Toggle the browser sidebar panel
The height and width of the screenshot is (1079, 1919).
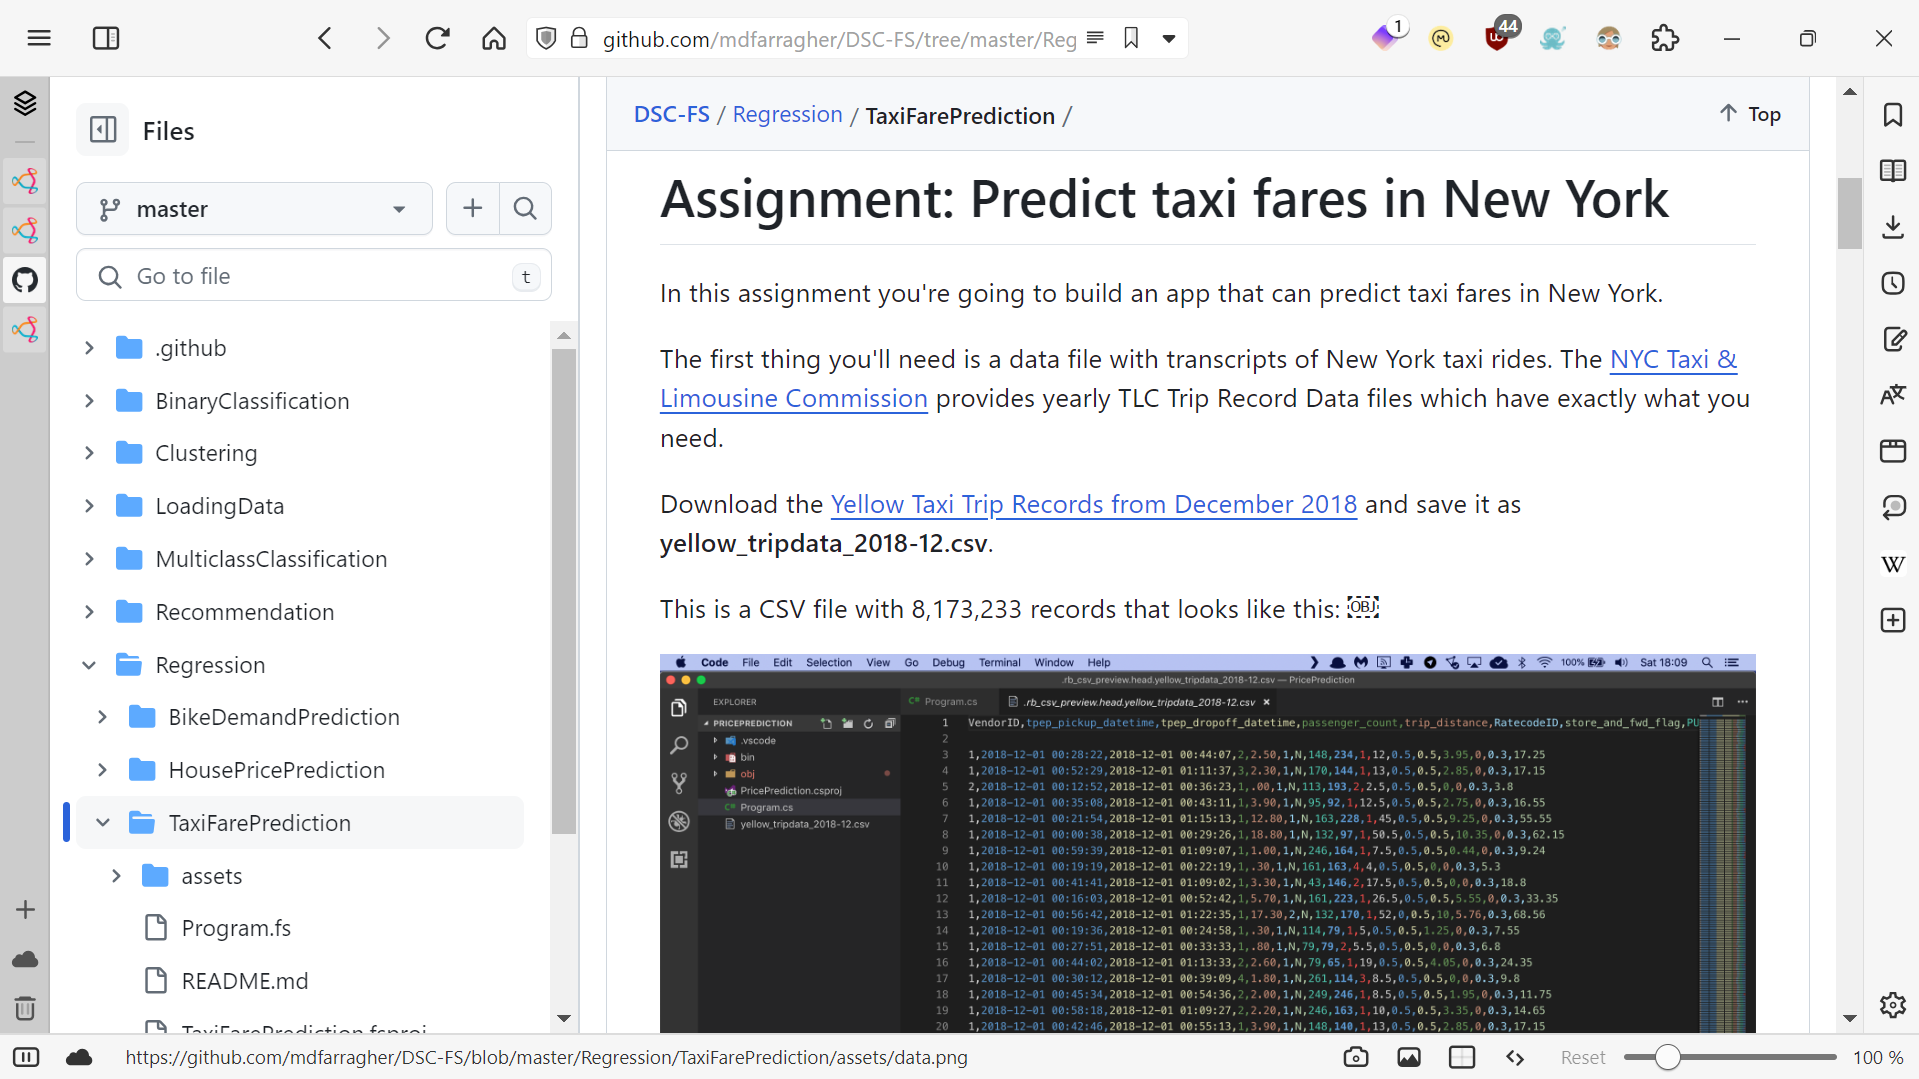coord(106,39)
